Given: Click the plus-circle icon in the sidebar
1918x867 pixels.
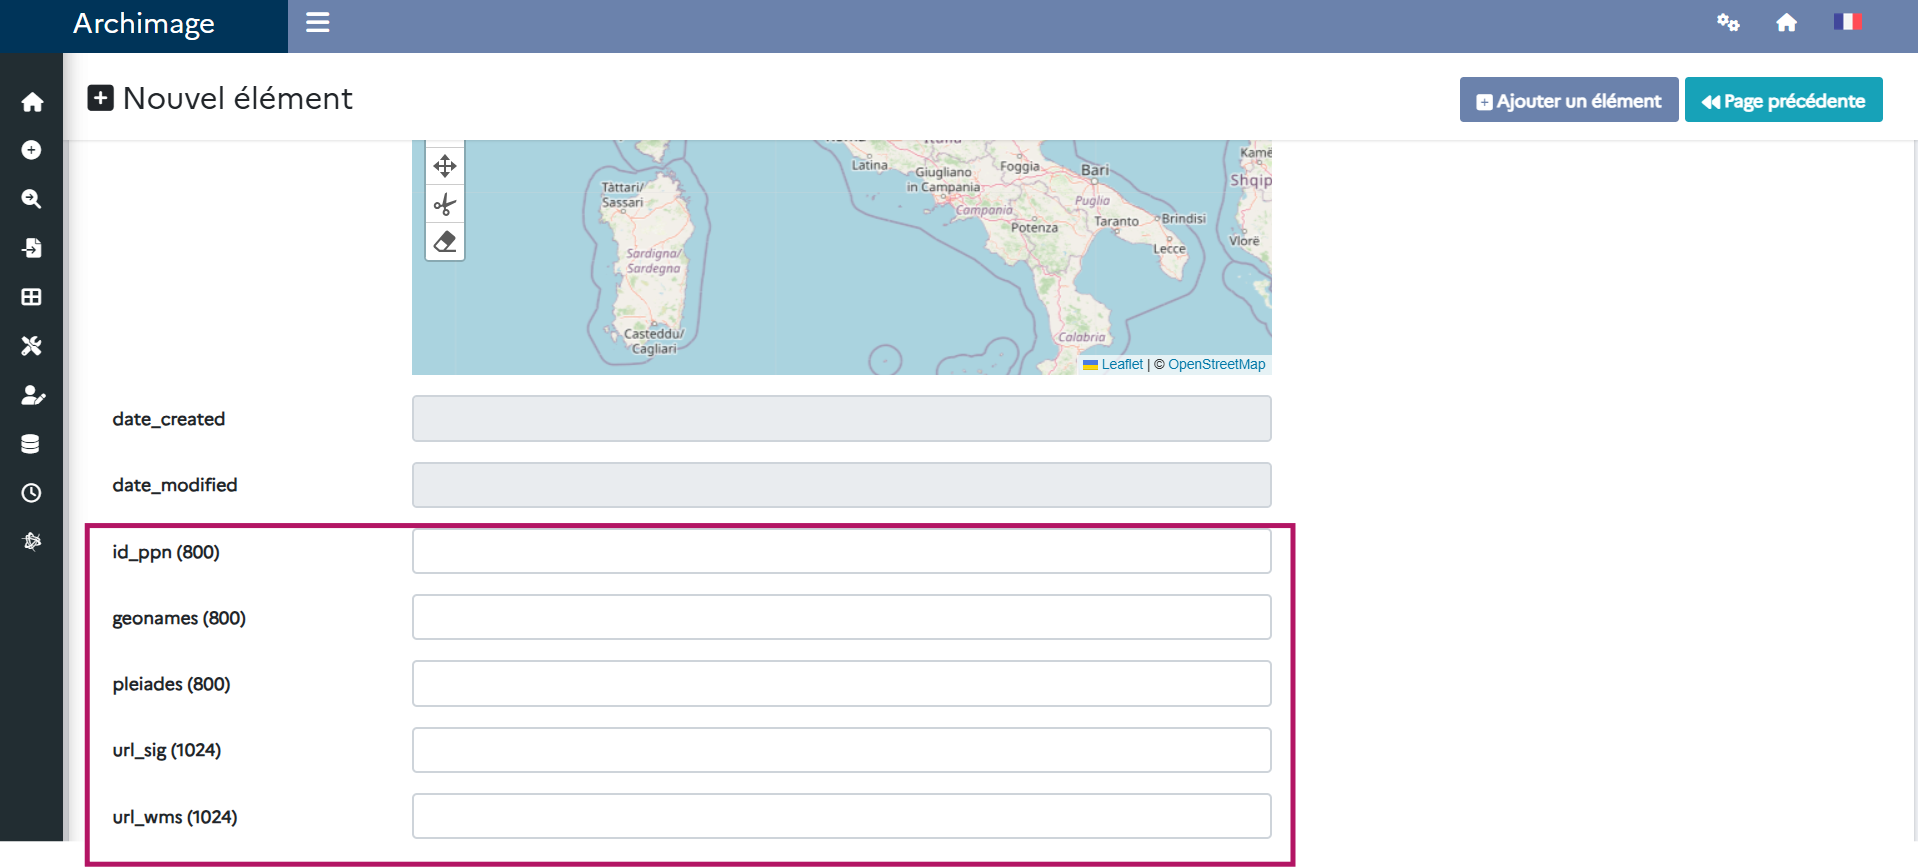Looking at the screenshot, I should 32,150.
